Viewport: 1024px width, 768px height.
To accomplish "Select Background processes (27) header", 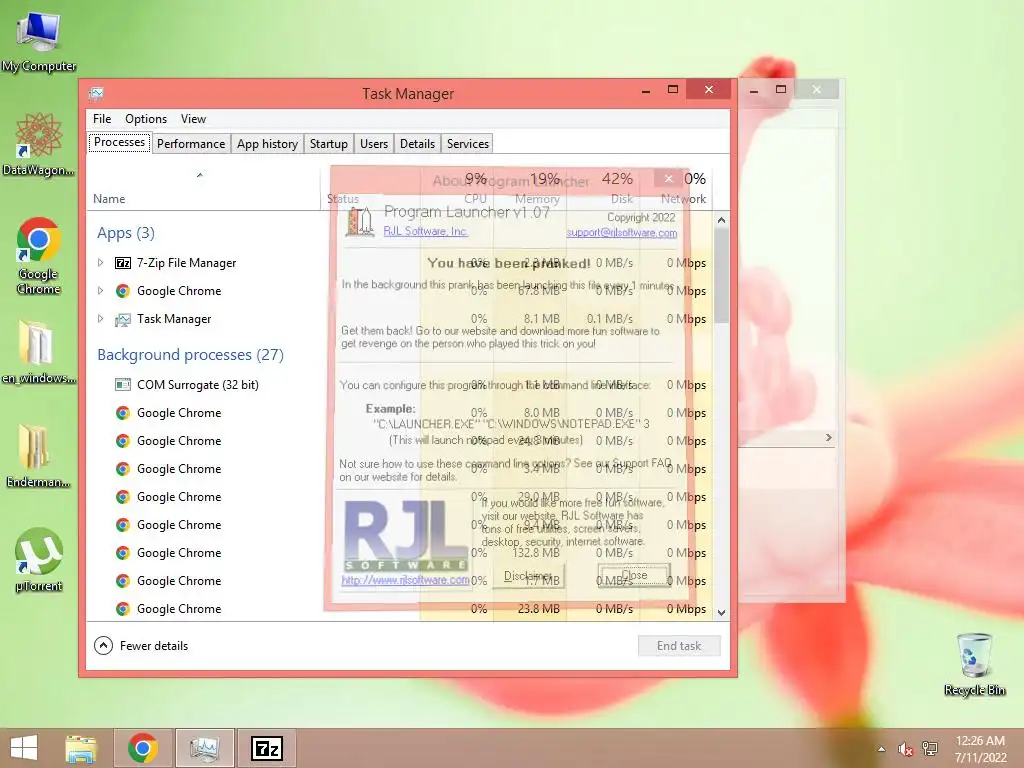I will pos(191,355).
